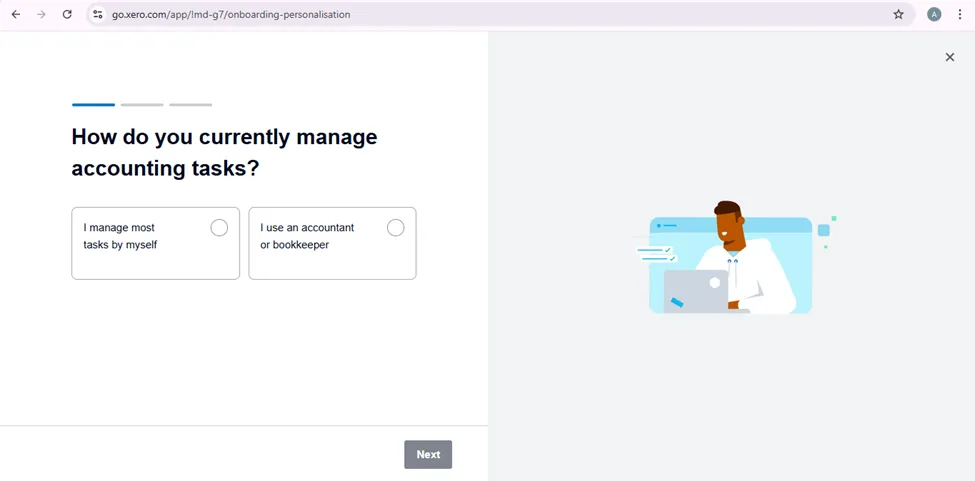Click the illustration of person at laptop
This screenshot has height=481, width=975.
point(734,257)
